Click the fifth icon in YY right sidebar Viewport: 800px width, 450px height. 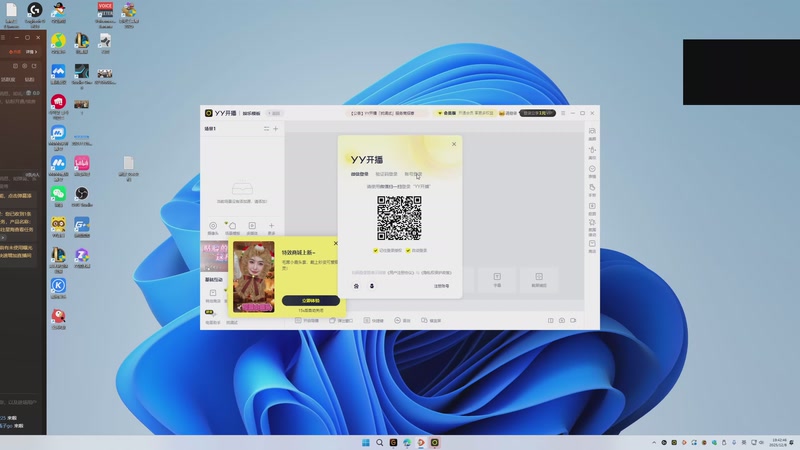[592, 208]
